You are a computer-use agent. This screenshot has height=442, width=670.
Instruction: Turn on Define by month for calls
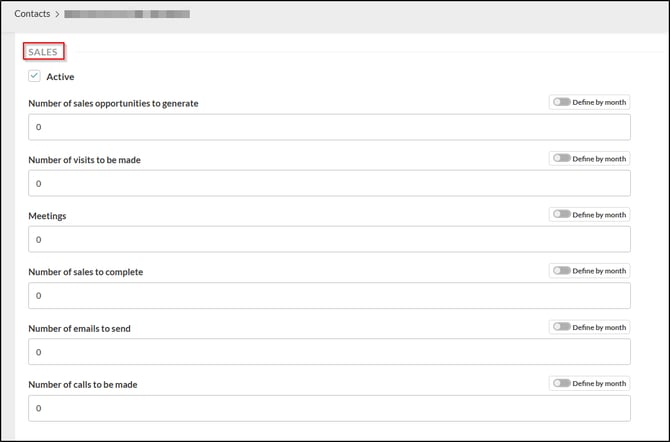(x=562, y=382)
